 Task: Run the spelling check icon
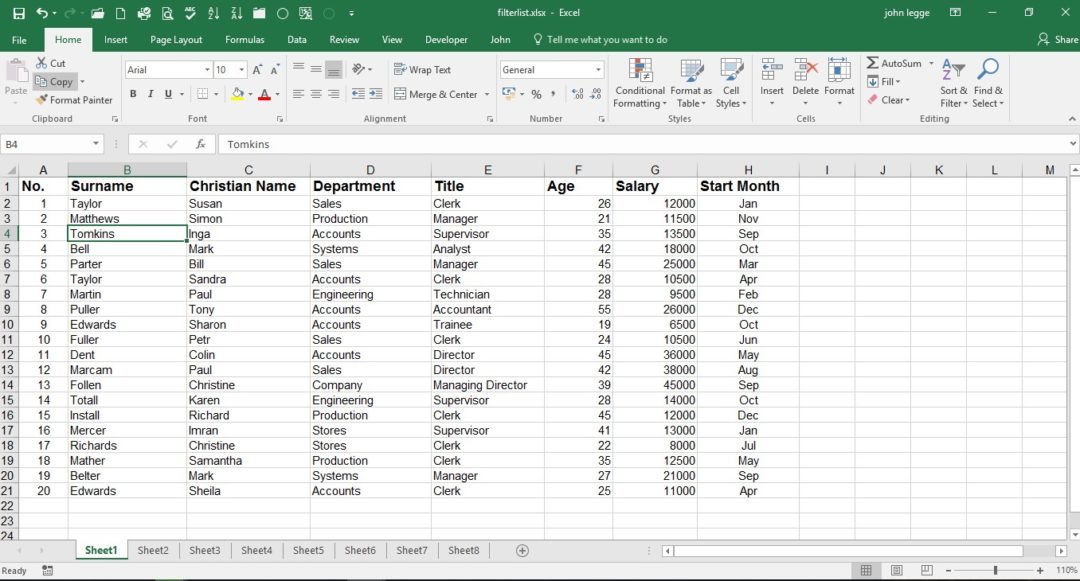click(190, 13)
